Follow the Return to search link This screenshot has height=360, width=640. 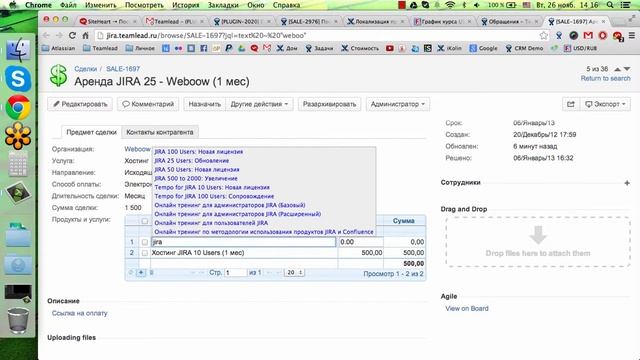605,78
